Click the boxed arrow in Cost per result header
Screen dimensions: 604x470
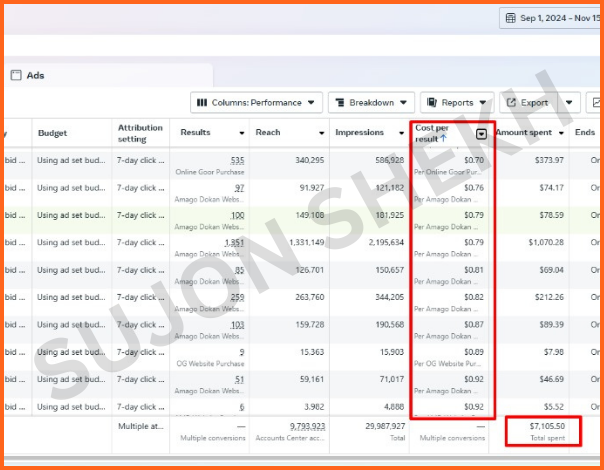coord(482,133)
